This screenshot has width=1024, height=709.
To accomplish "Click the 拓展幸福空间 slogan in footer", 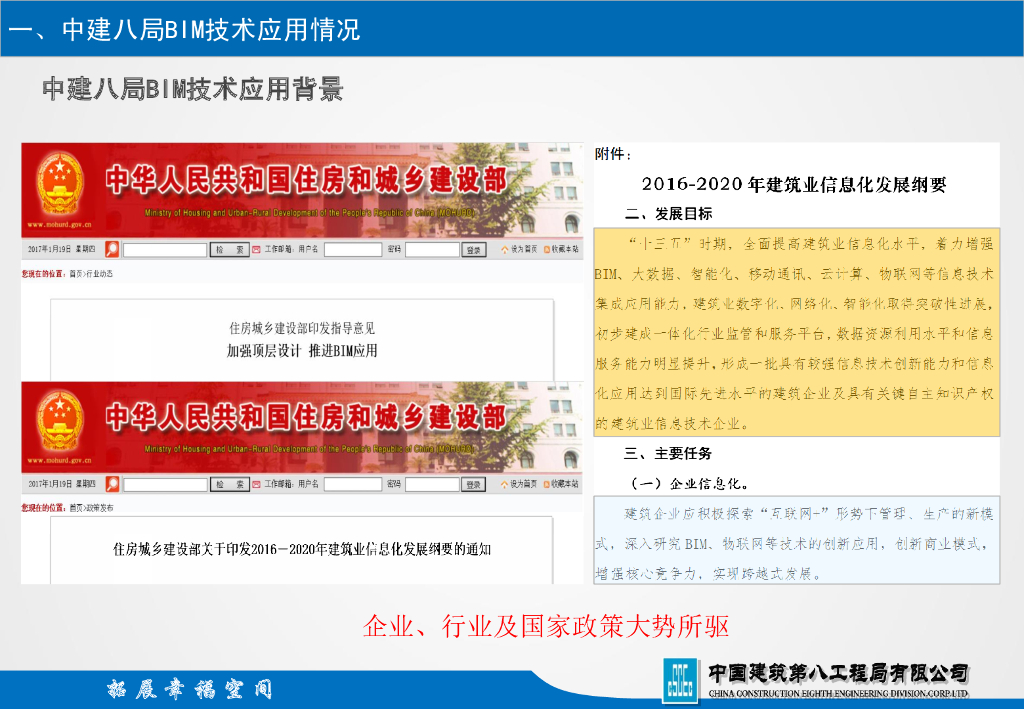I will (x=189, y=689).
